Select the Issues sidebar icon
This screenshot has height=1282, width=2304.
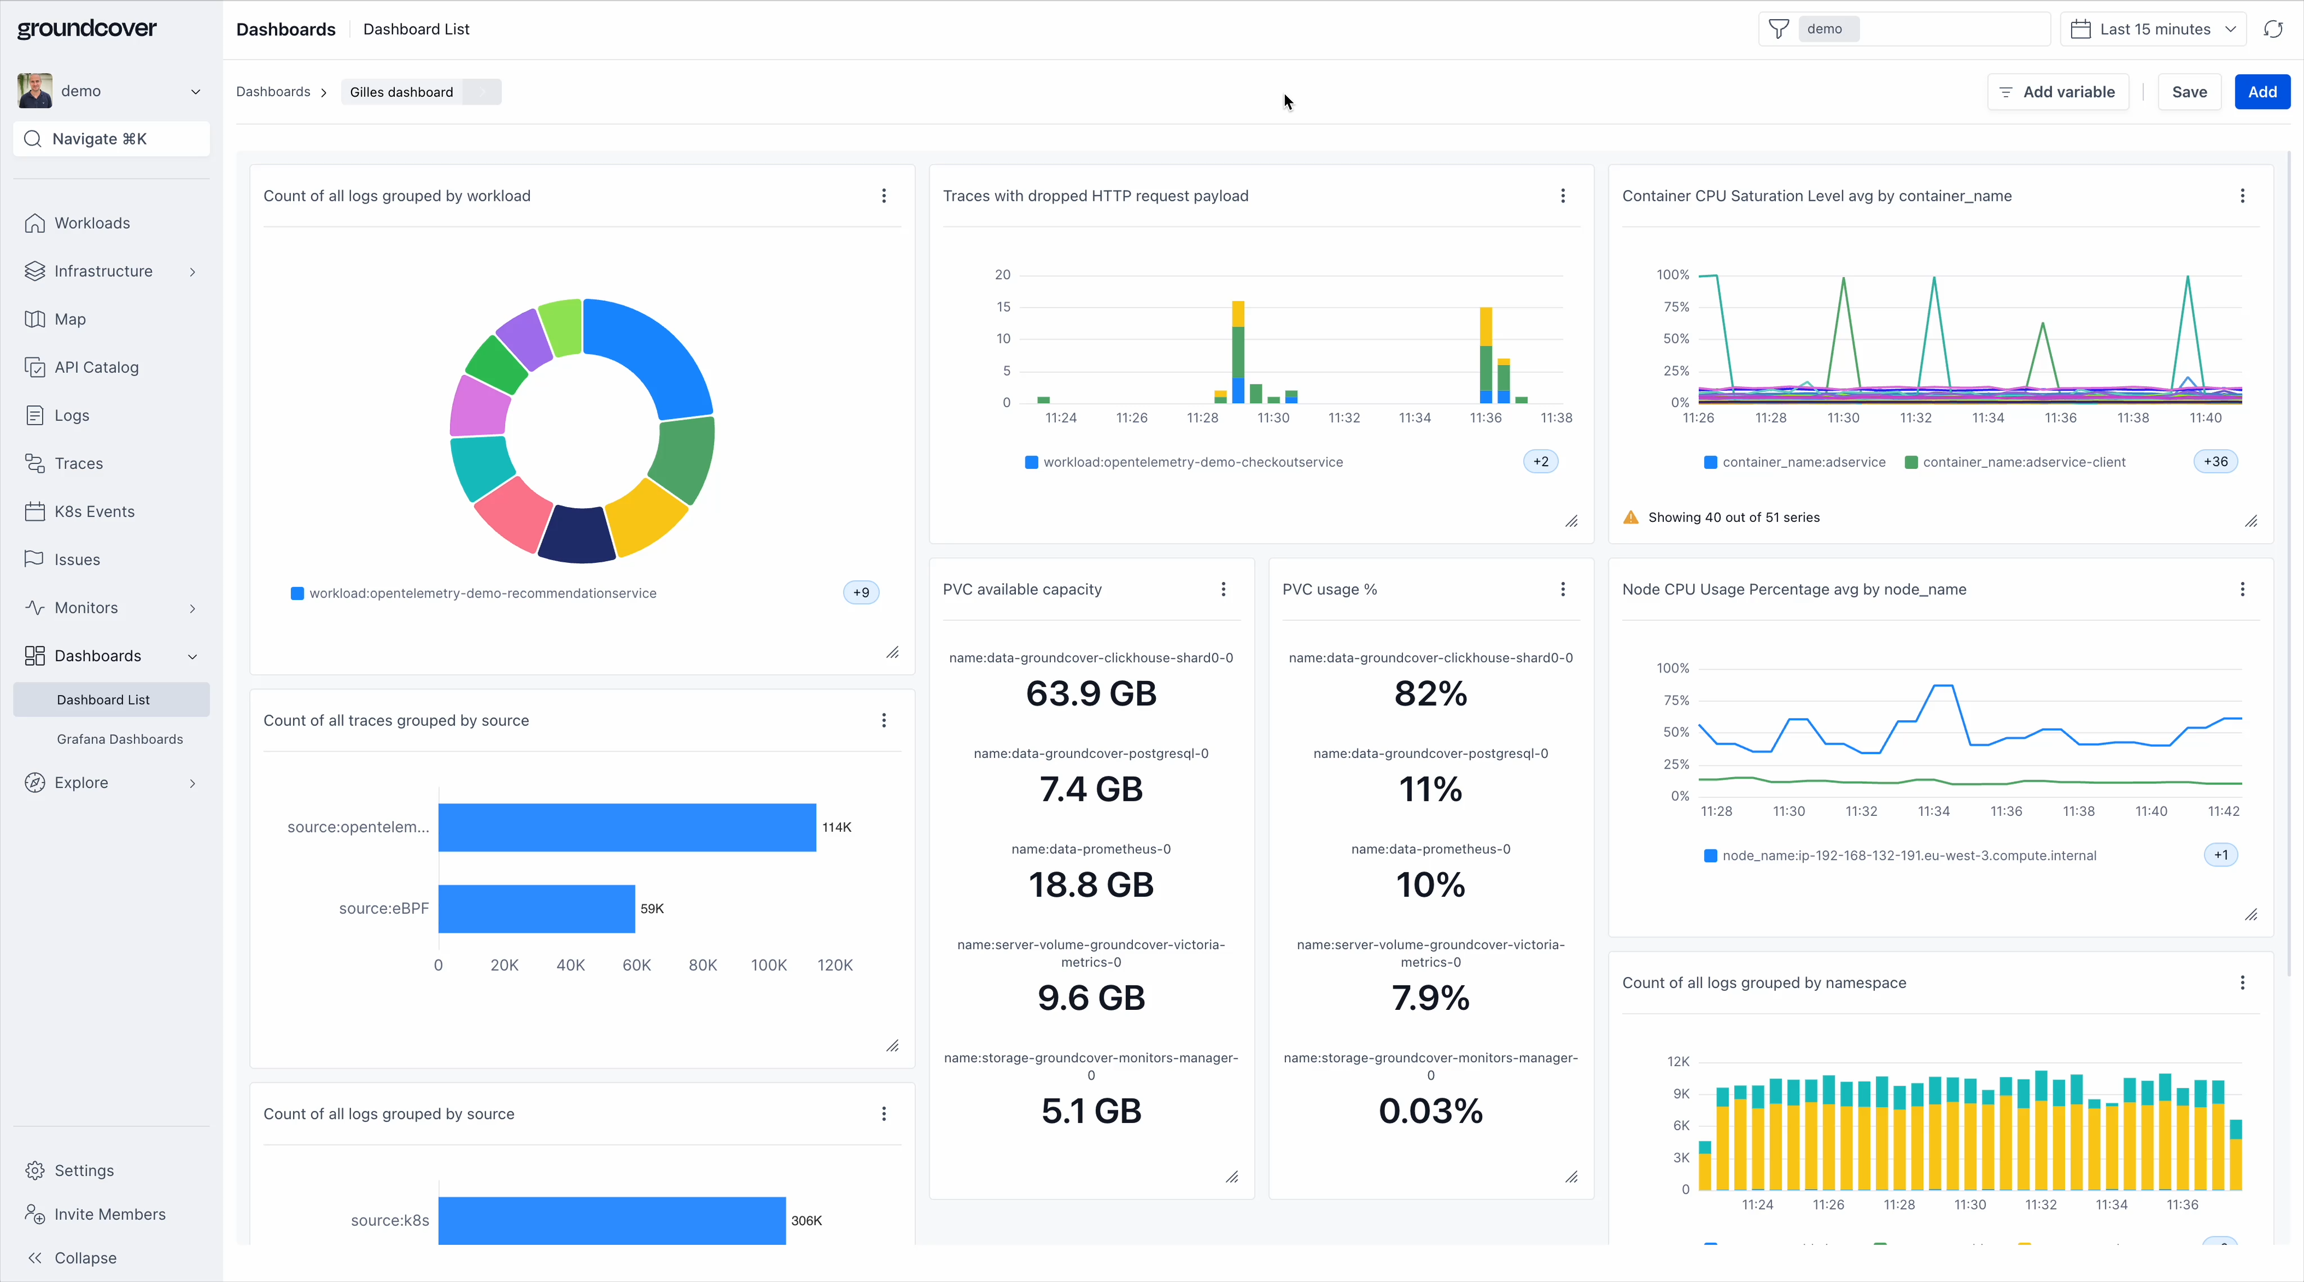36,559
